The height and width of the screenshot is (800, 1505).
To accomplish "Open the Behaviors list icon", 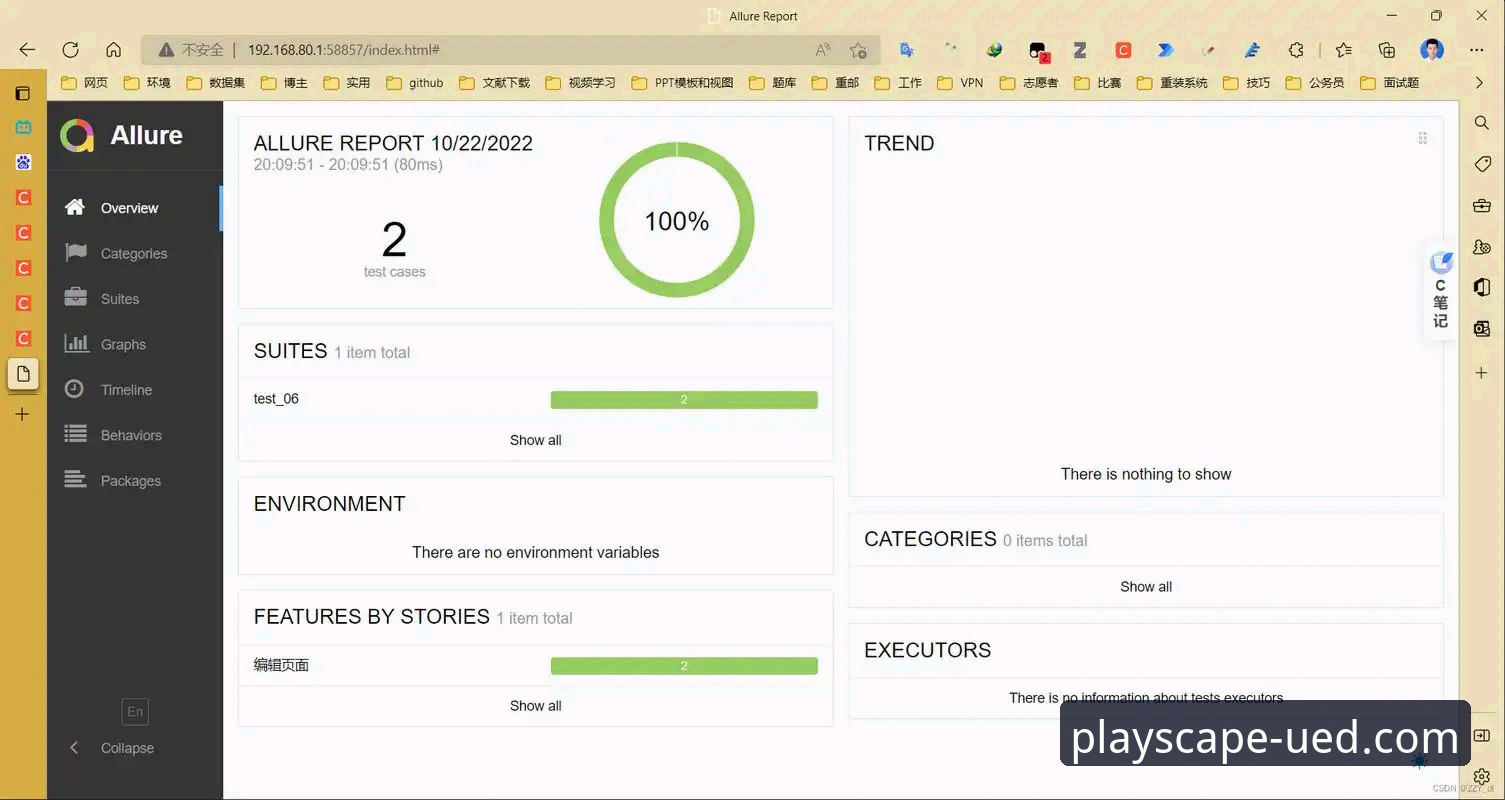I will [x=75, y=435].
